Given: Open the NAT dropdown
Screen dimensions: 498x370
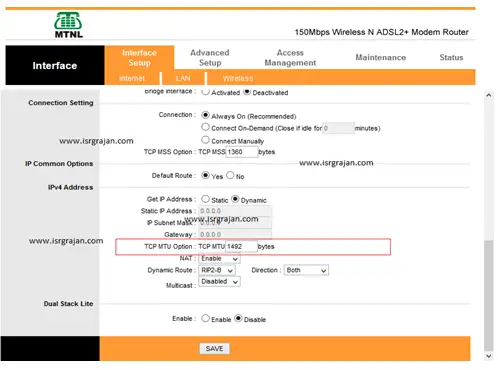Looking at the screenshot, I should 219,259.
